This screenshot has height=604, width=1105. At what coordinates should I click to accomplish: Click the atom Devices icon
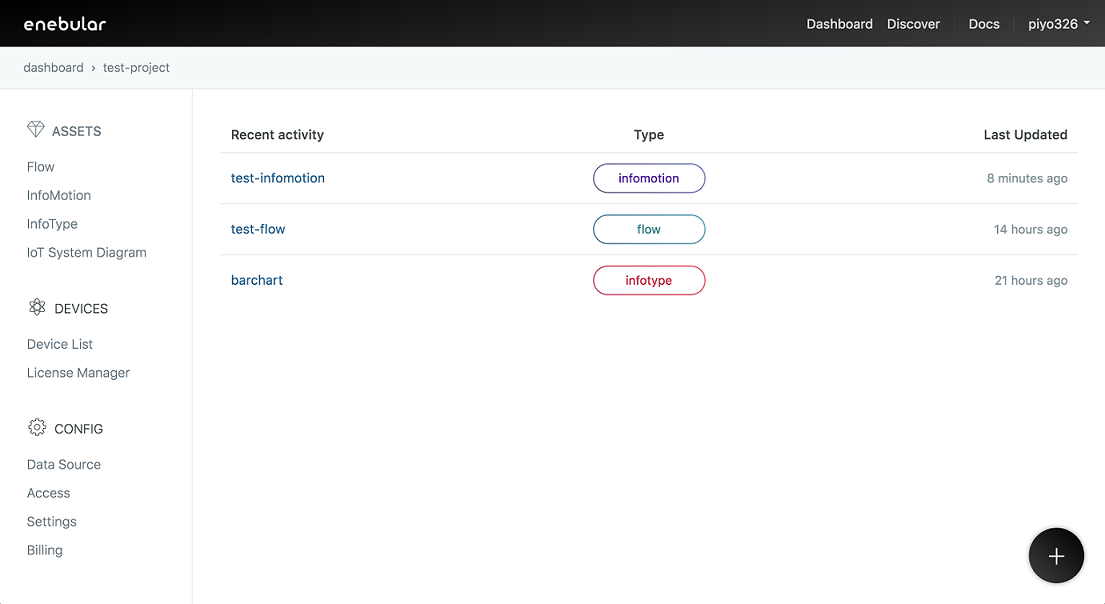(x=37, y=308)
